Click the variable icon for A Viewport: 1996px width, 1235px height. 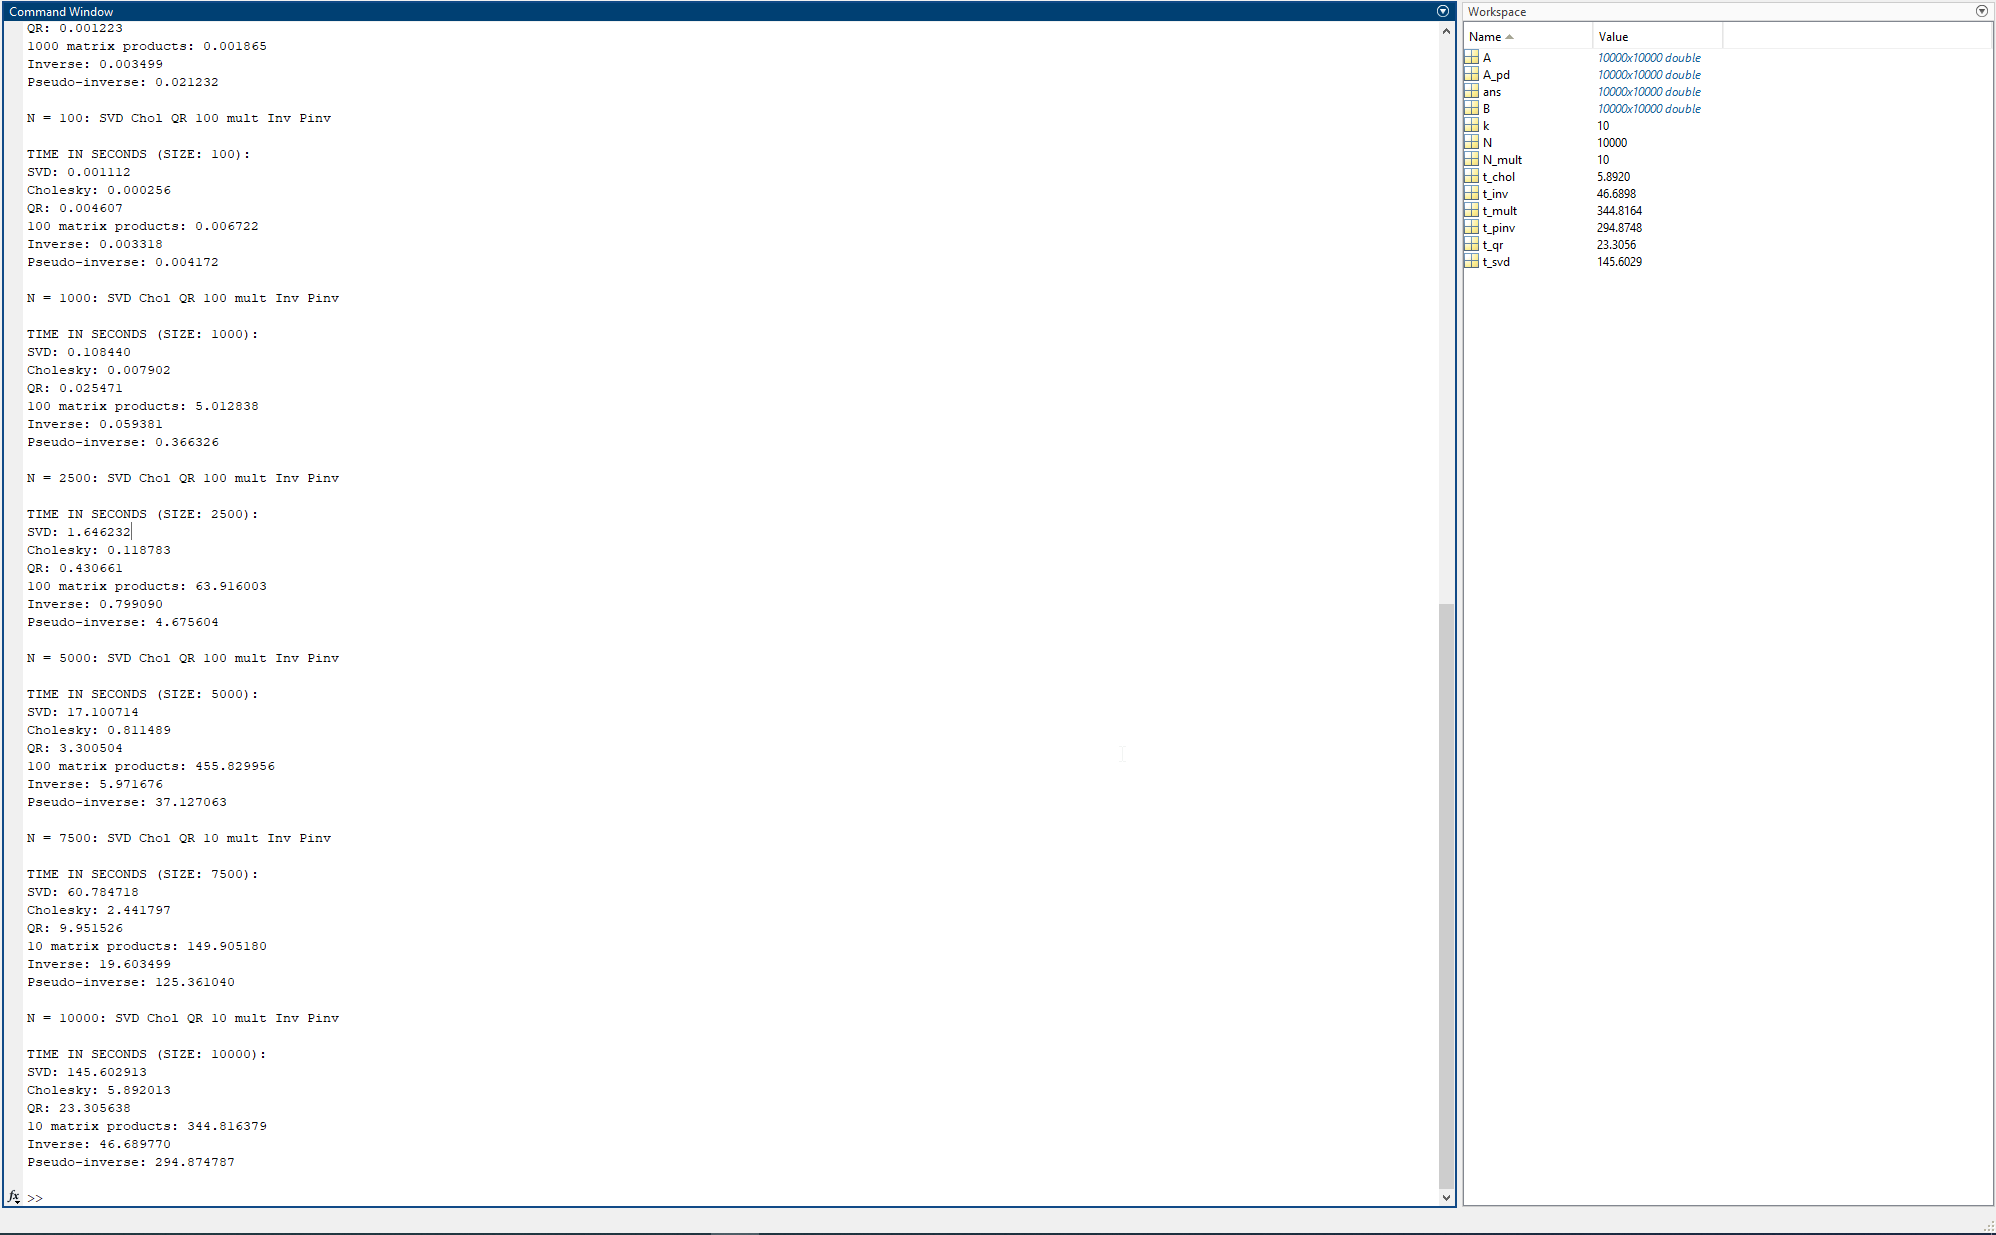coord(1471,58)
